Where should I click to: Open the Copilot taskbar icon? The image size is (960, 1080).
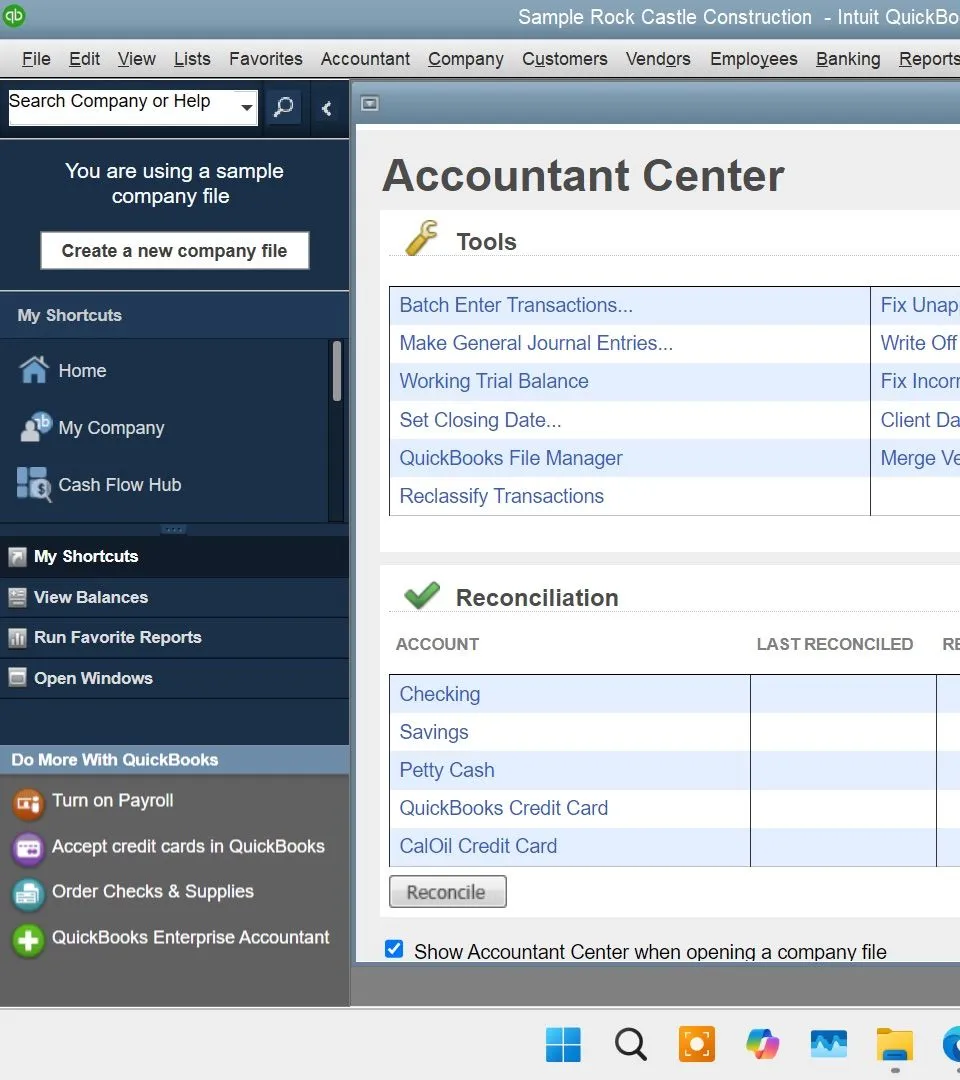(x=762, y=1044)
